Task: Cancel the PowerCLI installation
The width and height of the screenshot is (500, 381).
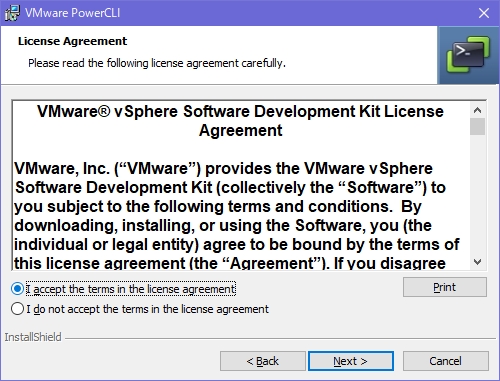Action: pyautogui.click(x=446, y=361)
